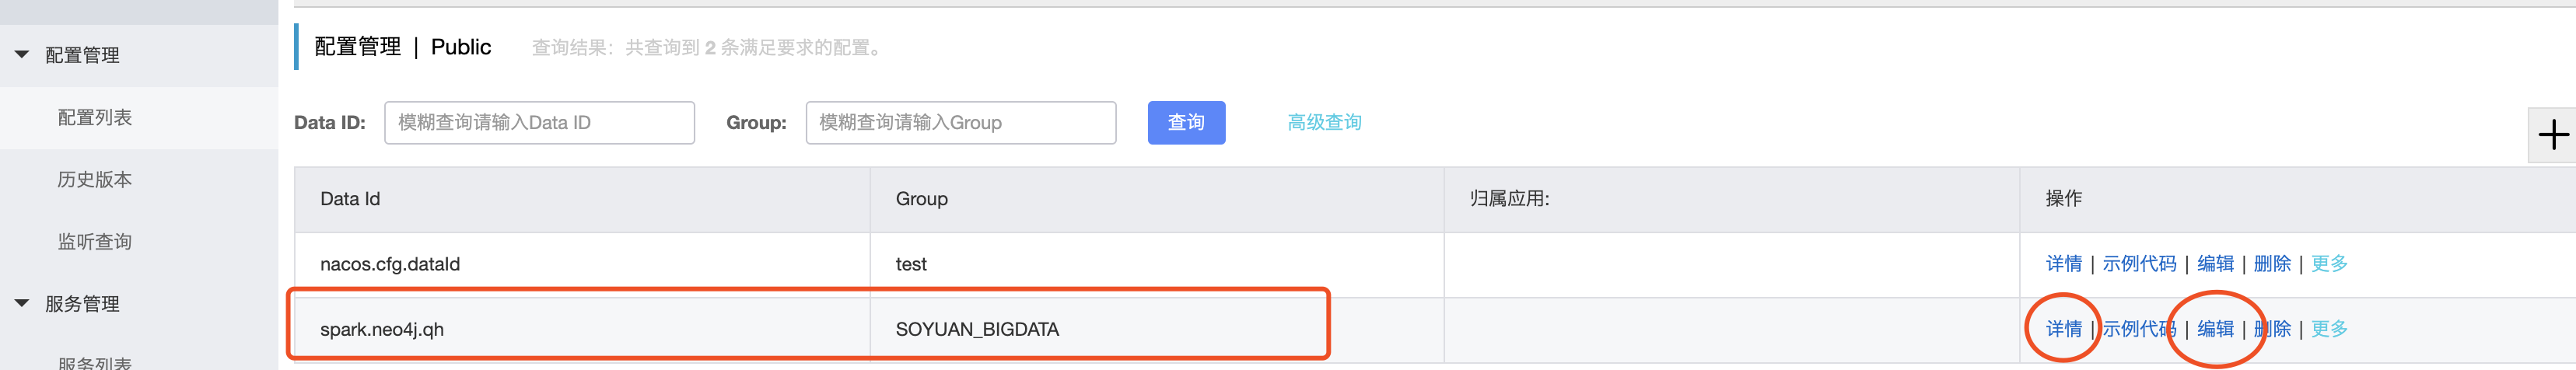Image resolution: width=2576 pixels, height=370 pixels.
Task: Open 示例代码 for nacos.cfg.dataId
Action: tap(2139, 263)
